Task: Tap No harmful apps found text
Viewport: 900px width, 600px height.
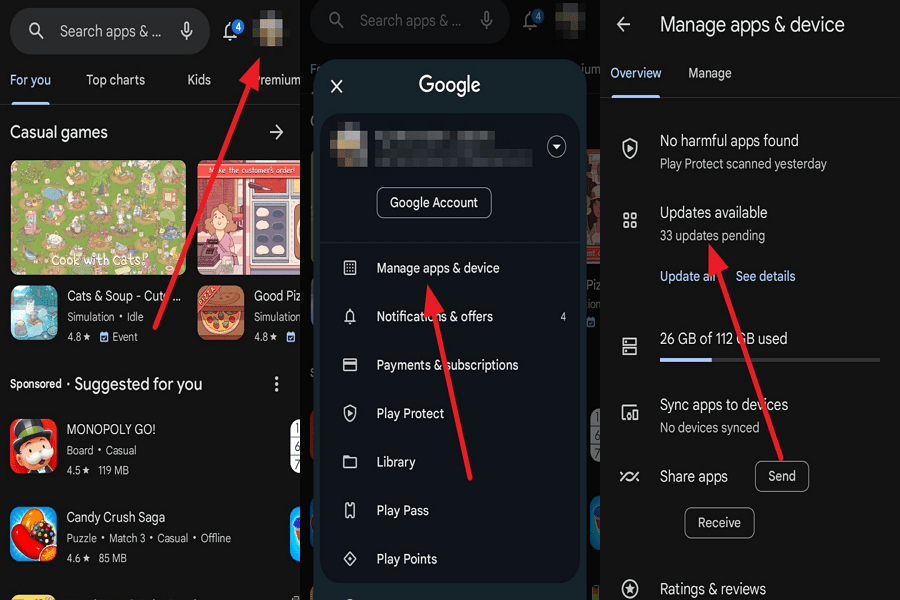Action: pyautogui.click(x=729, y=141)
